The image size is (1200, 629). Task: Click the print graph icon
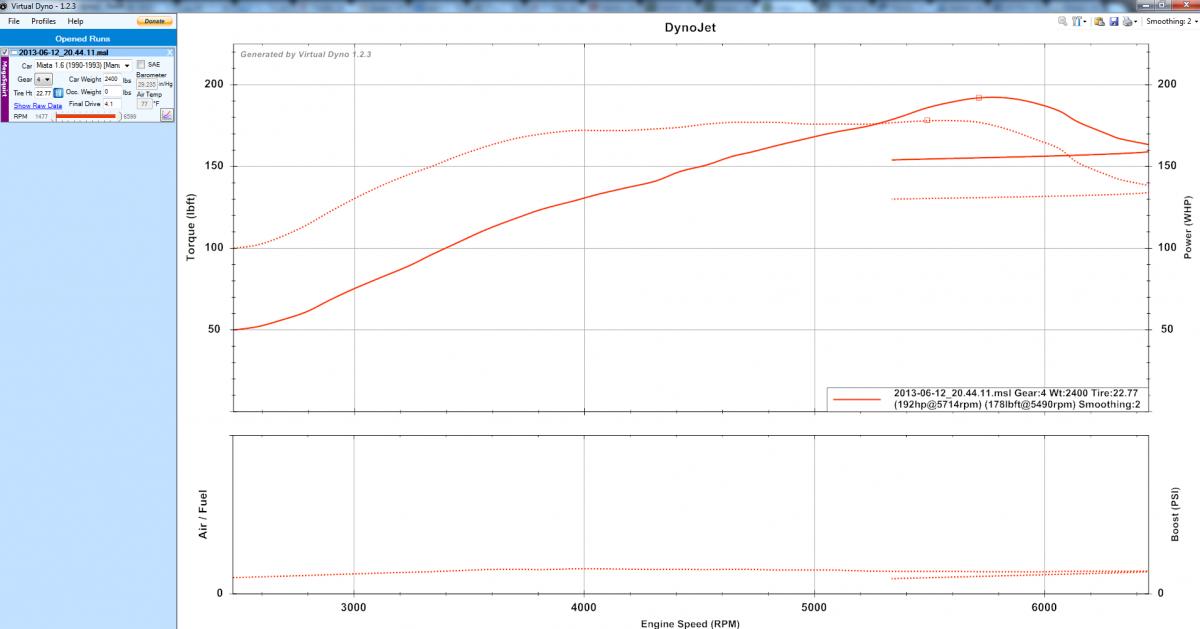point(1127,21)
